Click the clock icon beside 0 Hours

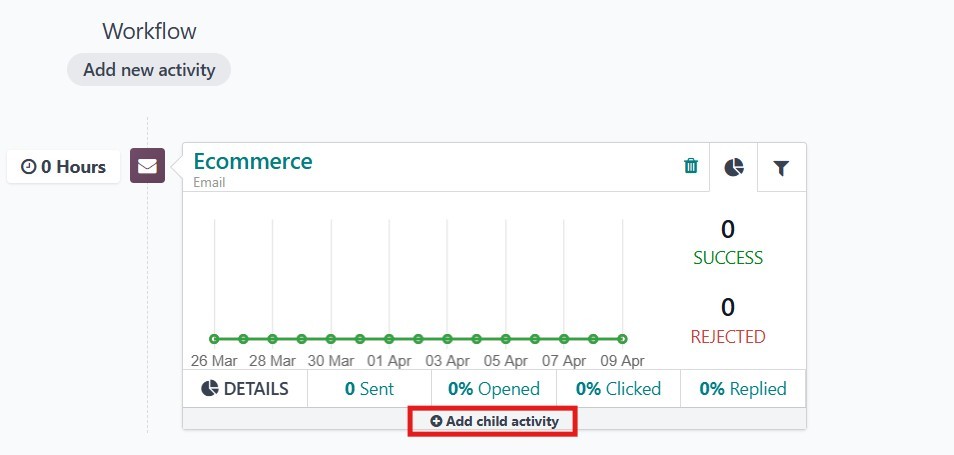point(29,167)
